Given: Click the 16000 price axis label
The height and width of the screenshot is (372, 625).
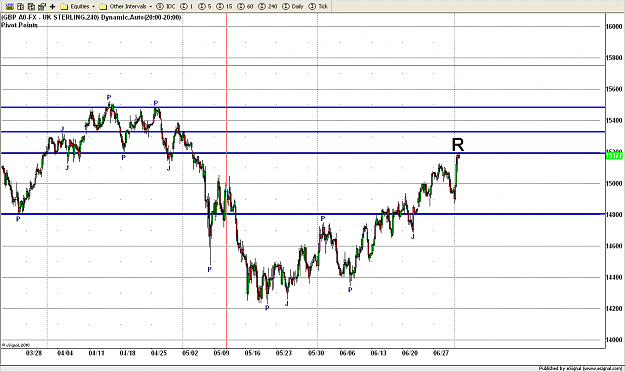Looking at the screenshot, I should point(614,26).
